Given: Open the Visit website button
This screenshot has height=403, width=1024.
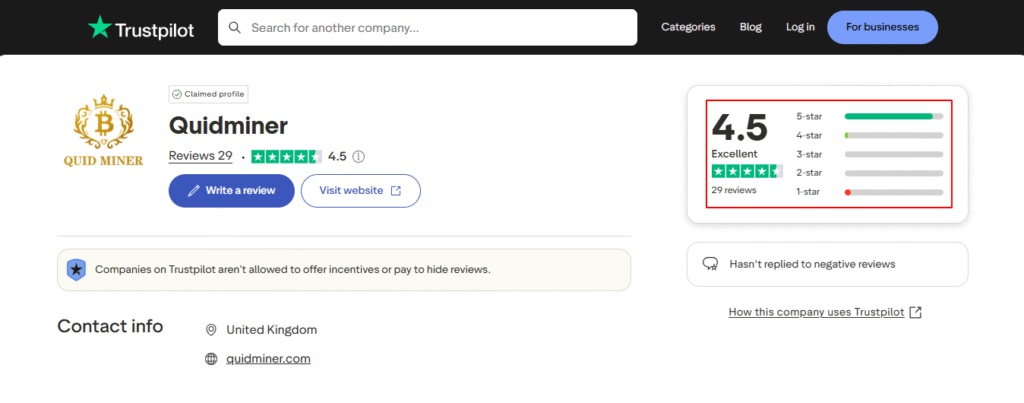Looking at the screenshot, I should click(360, 190).
